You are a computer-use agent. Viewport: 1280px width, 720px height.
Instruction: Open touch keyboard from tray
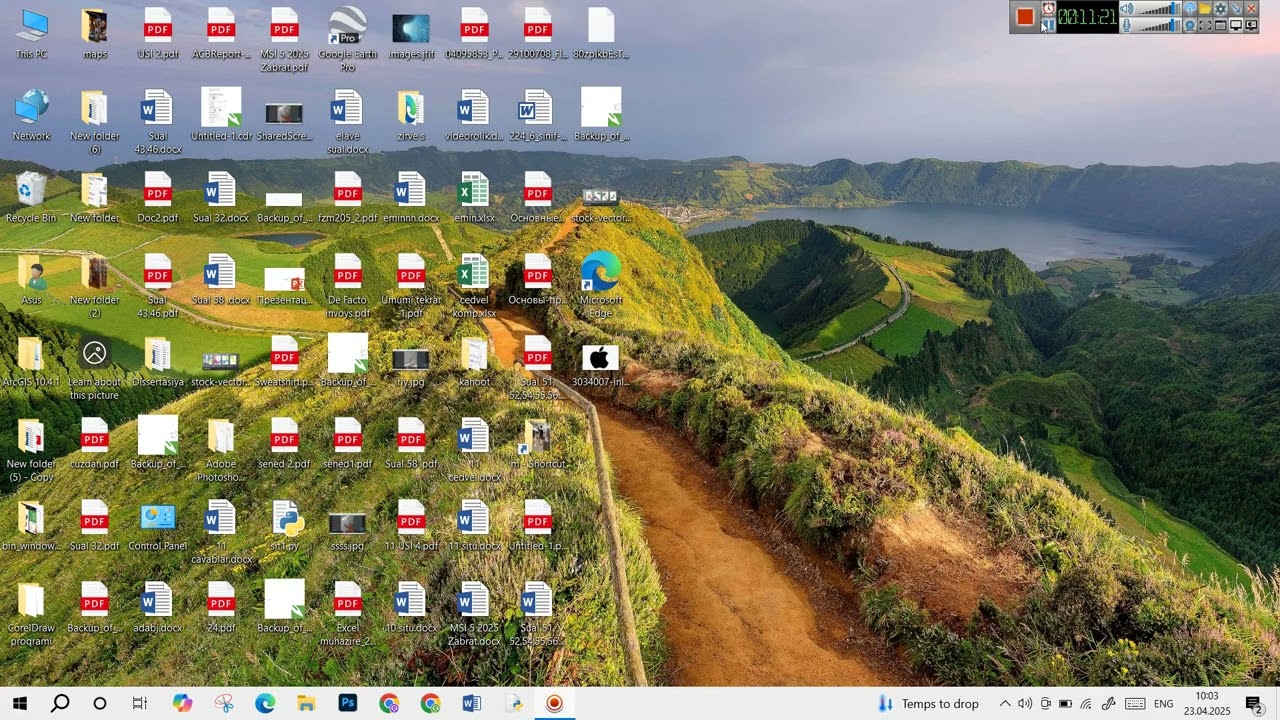click(1135, 703)
